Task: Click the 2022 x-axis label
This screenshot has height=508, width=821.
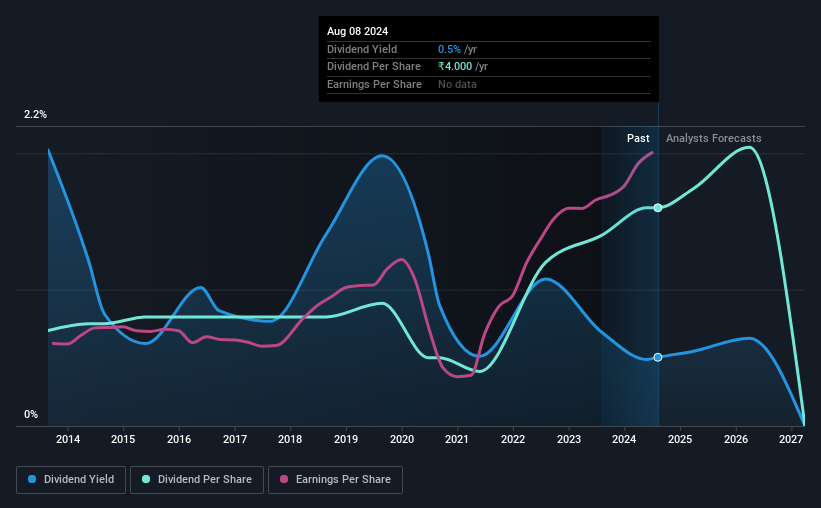Action: [x=513, y=439]
